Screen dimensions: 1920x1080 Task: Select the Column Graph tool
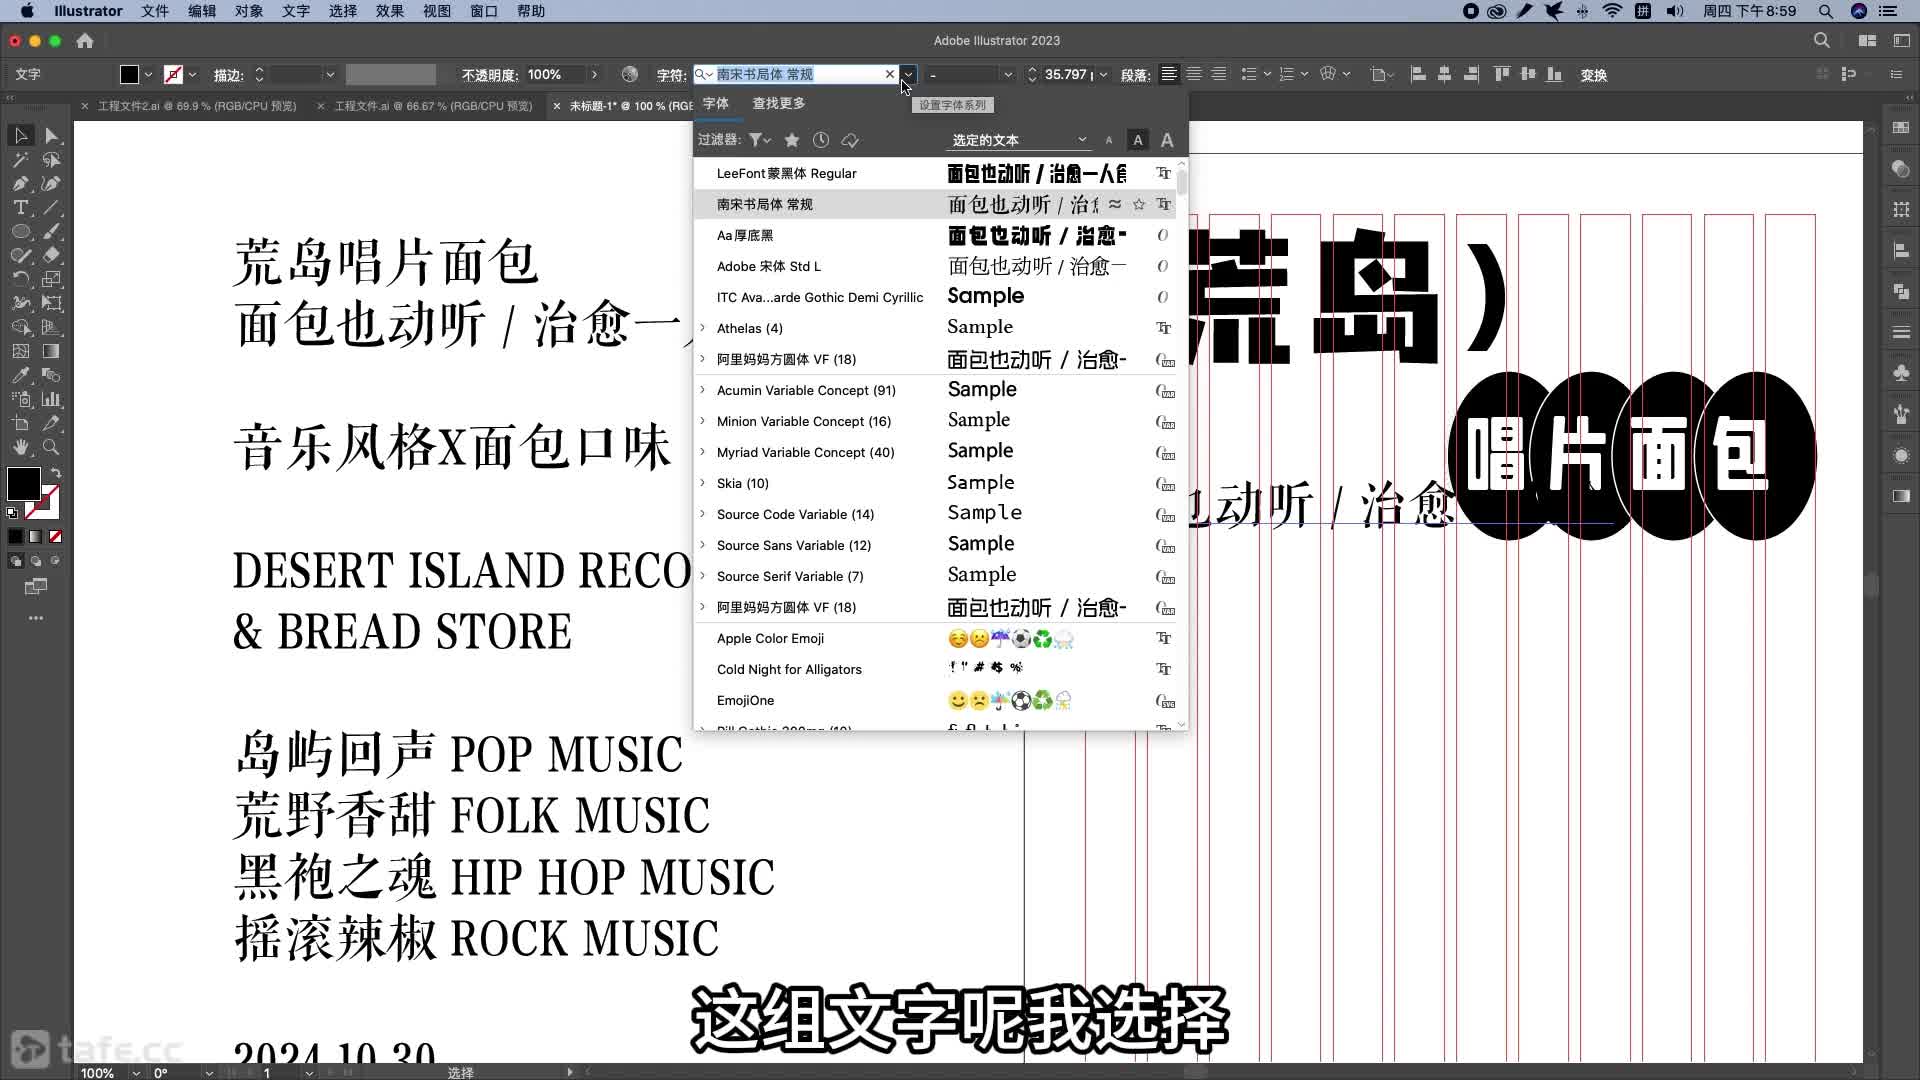pos(52,399)
